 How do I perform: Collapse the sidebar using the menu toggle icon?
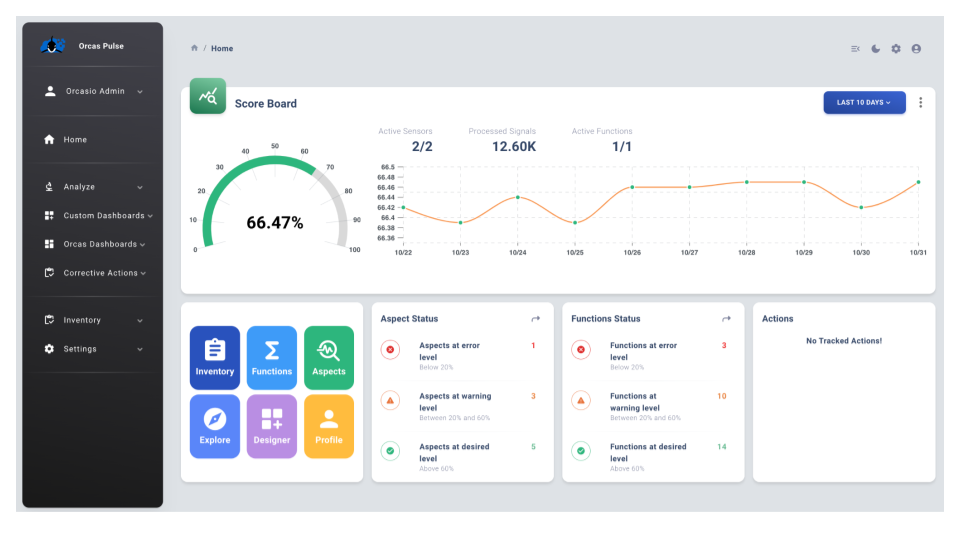[x=855, y=49]
